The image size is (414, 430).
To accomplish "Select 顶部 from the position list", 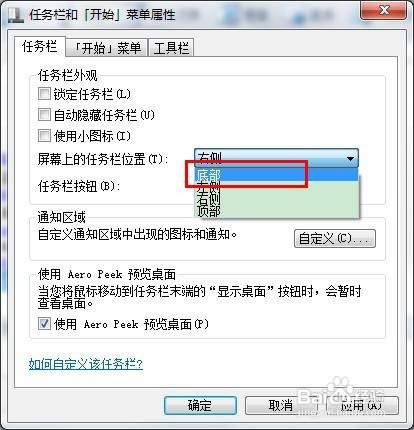I will click(x=276, y=211).
